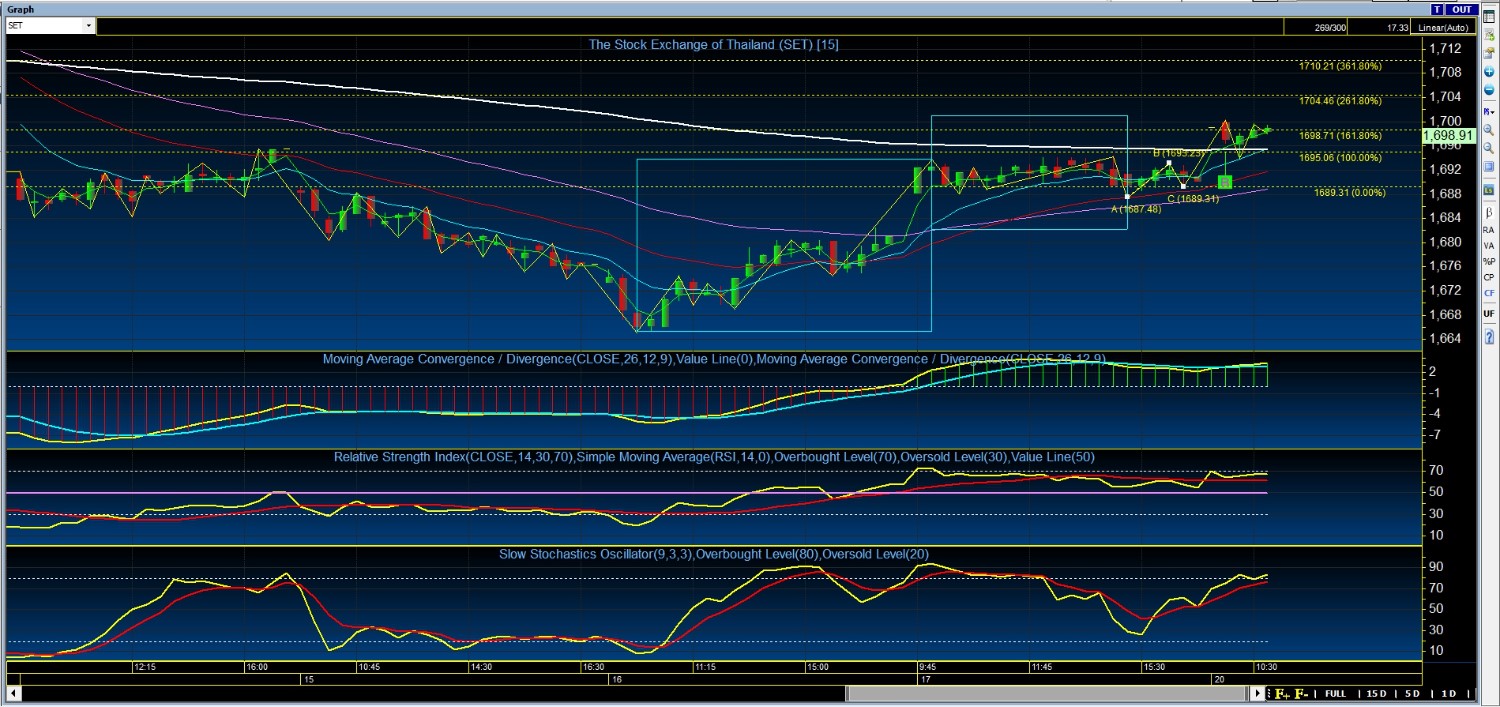Click the RA tool in sidebar
The width and height of the screenshot is (1500, 707).
coord(1489,230)
